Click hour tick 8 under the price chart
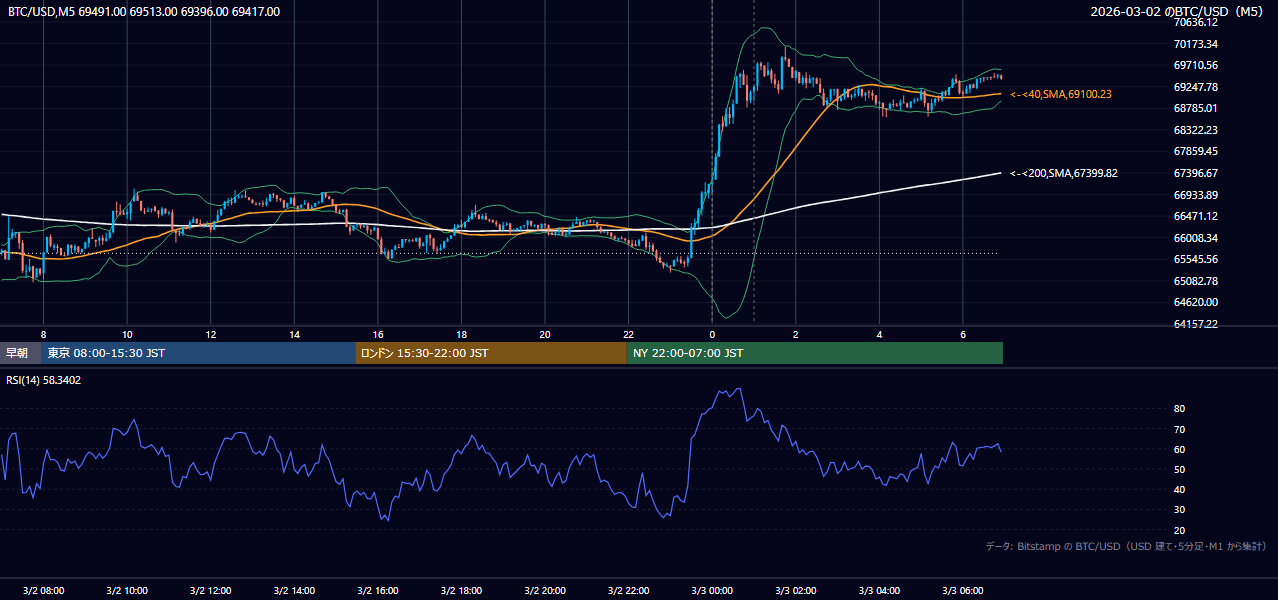This screenshot has width=1278, height=600. coord(43,334)
